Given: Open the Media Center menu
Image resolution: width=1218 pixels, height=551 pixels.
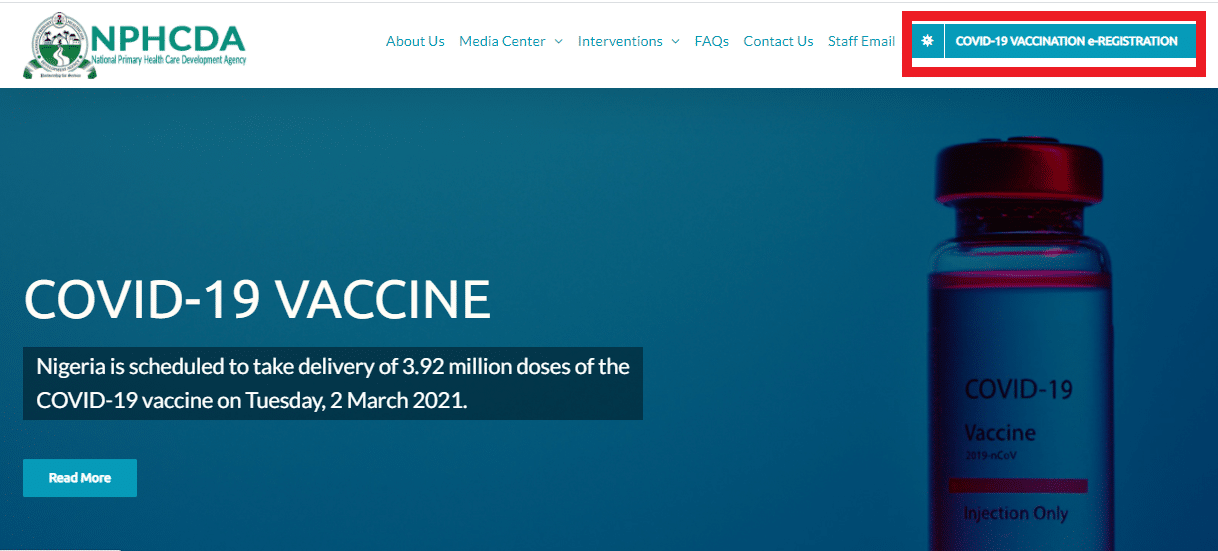Looking at the screenshot, I should click(502, 41).
